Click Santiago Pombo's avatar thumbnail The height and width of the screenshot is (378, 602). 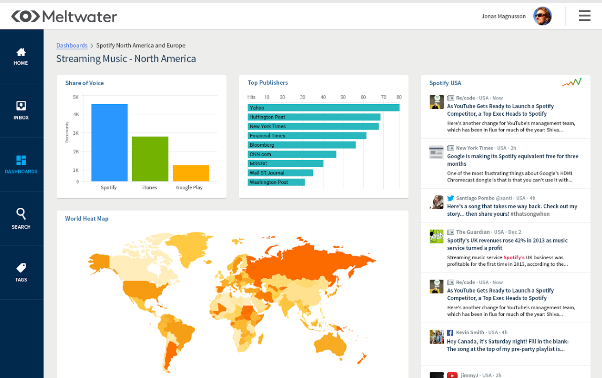pyautogui.click(x=437, y=202)
